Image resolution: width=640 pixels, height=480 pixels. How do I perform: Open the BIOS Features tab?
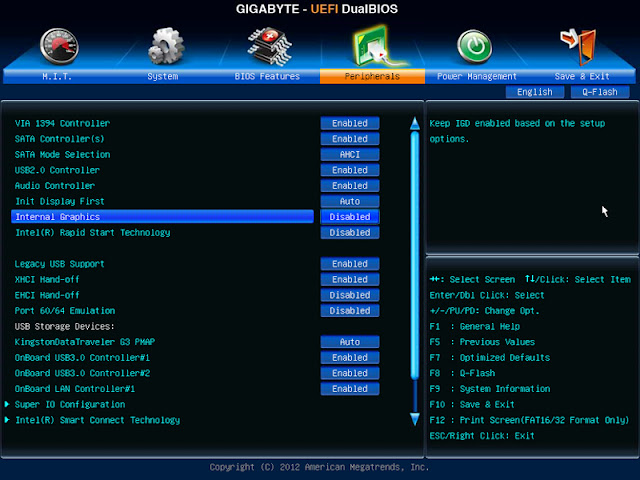coord(267,76)
